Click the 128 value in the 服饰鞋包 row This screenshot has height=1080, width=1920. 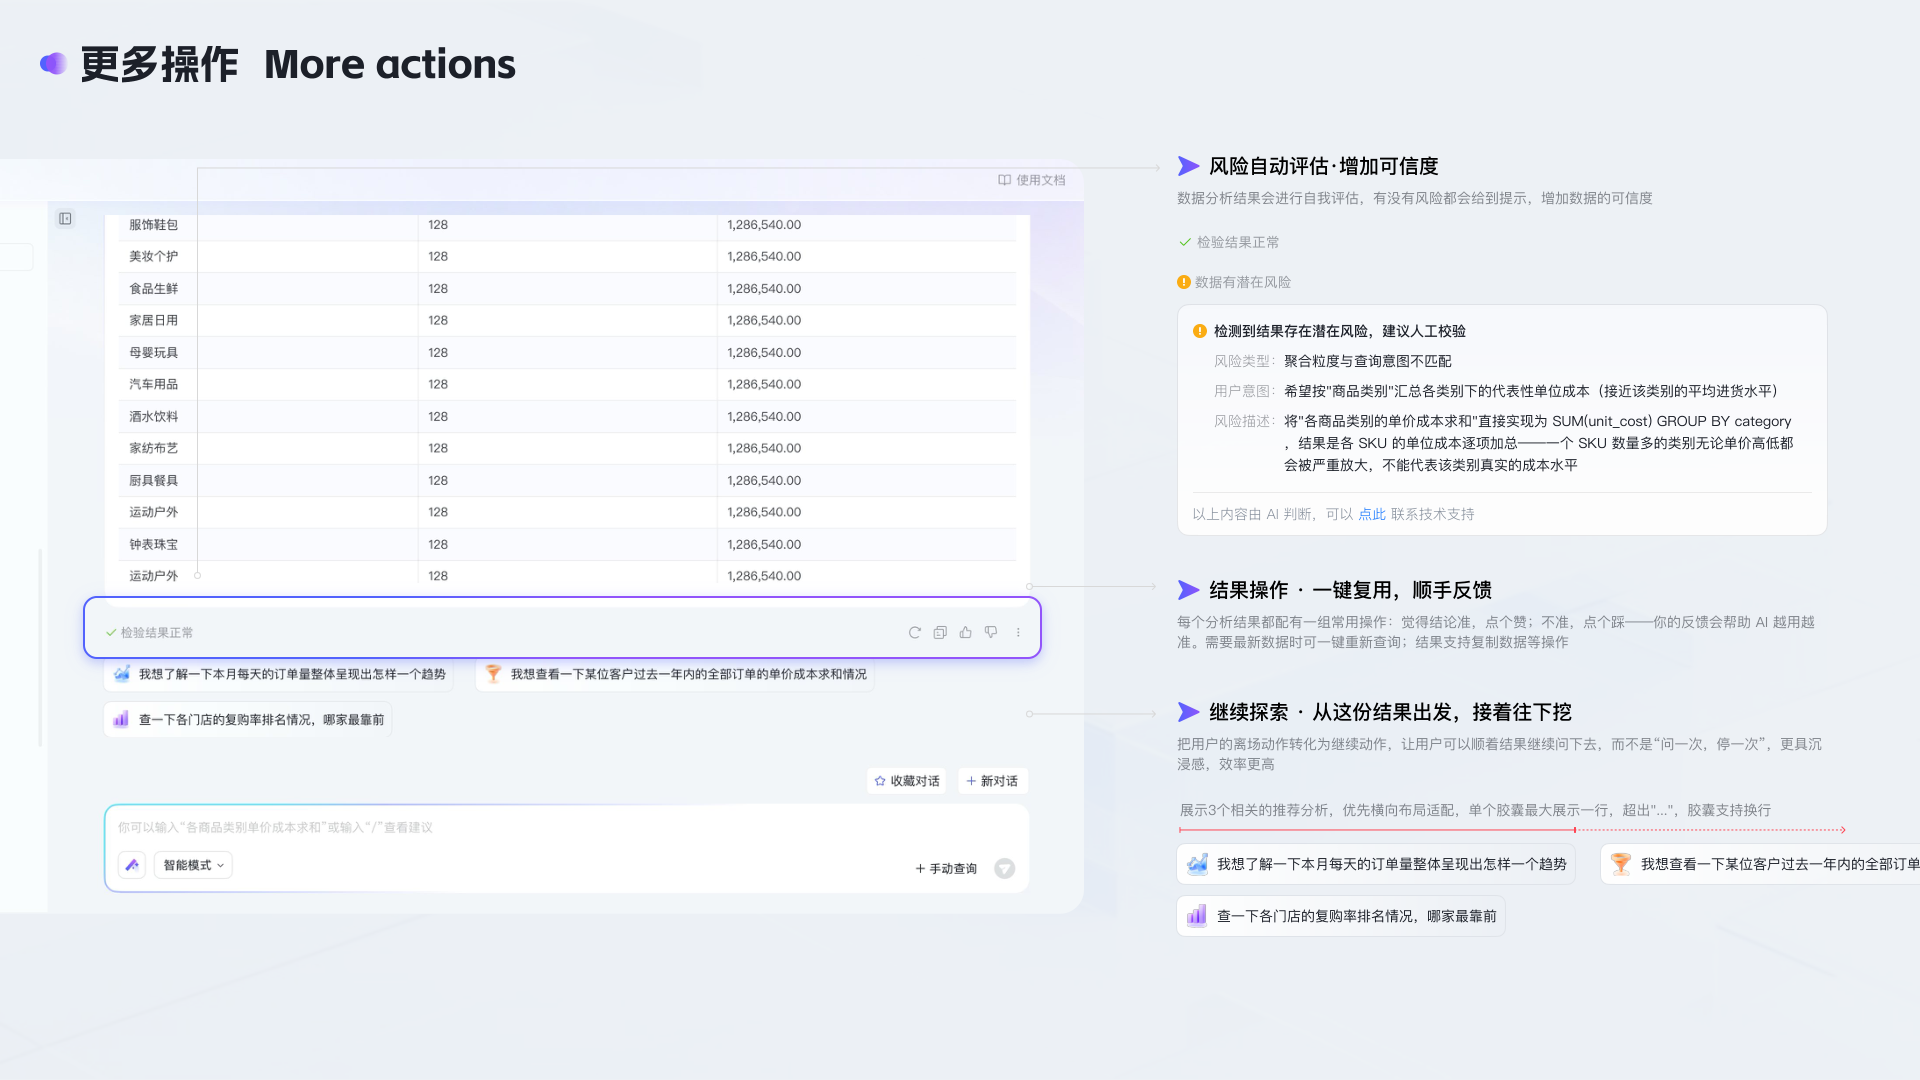(438, 225)
